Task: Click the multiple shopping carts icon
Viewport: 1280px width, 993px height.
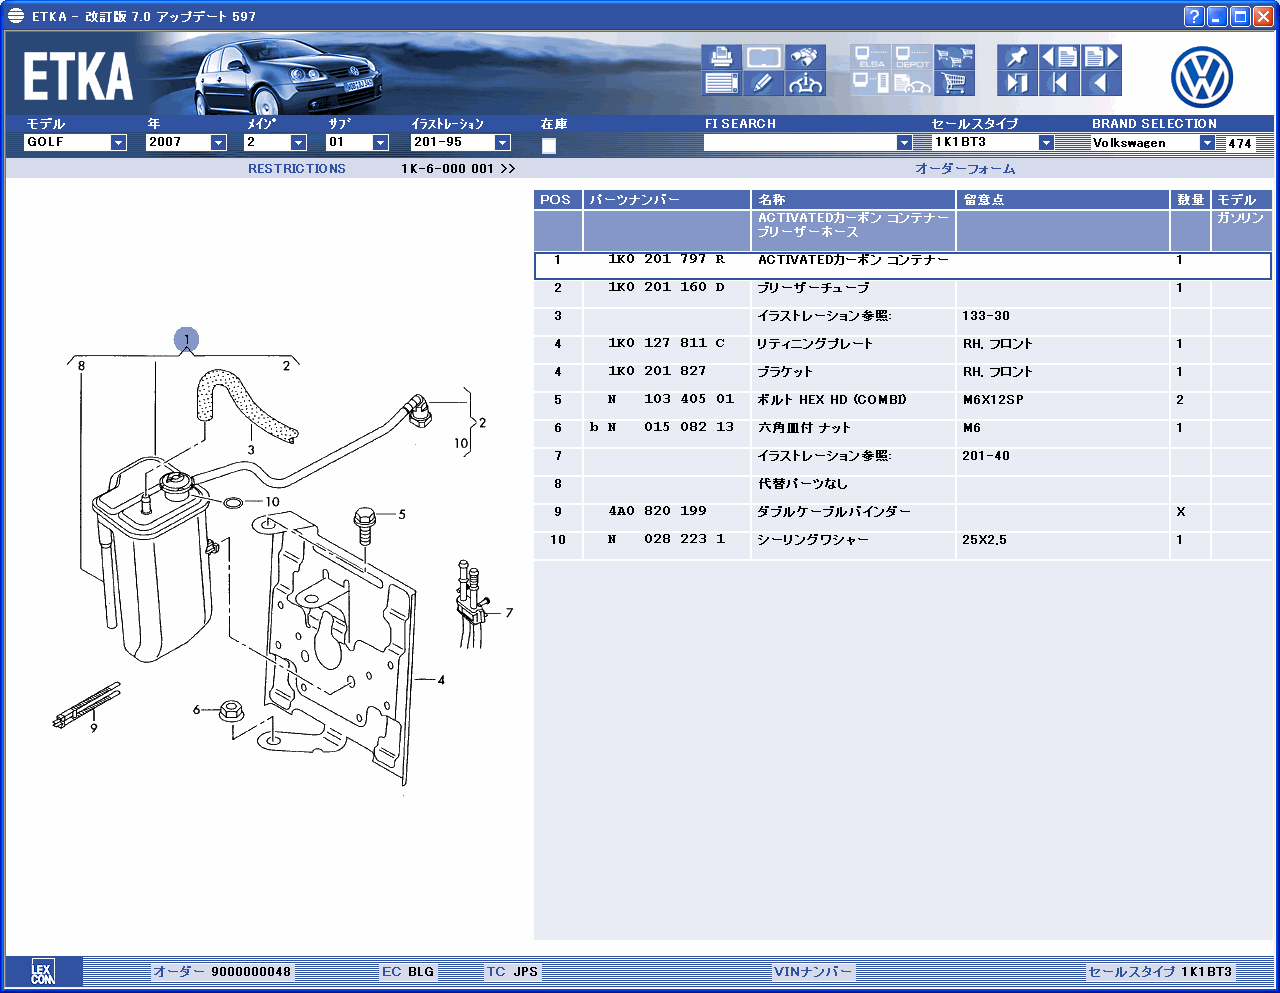Action: [x=954, y=57]
